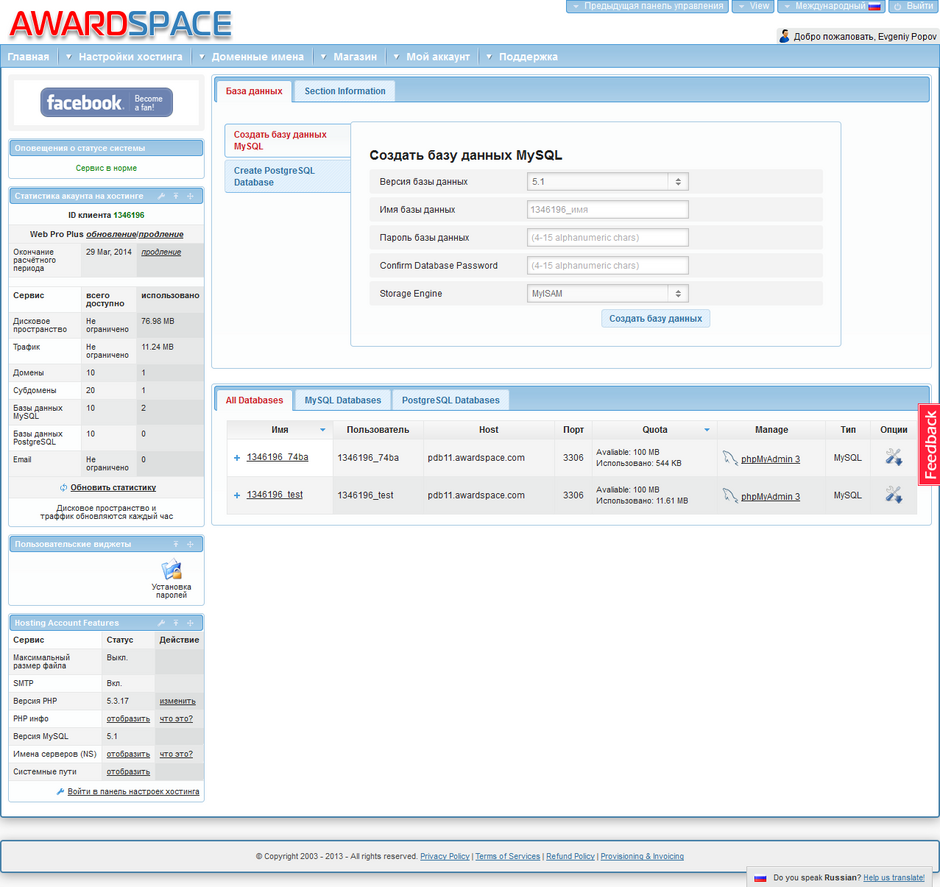The image size is (940, 887).
Task: Click что это? link for Имена серверов (NS)
Action: [176, 754]
